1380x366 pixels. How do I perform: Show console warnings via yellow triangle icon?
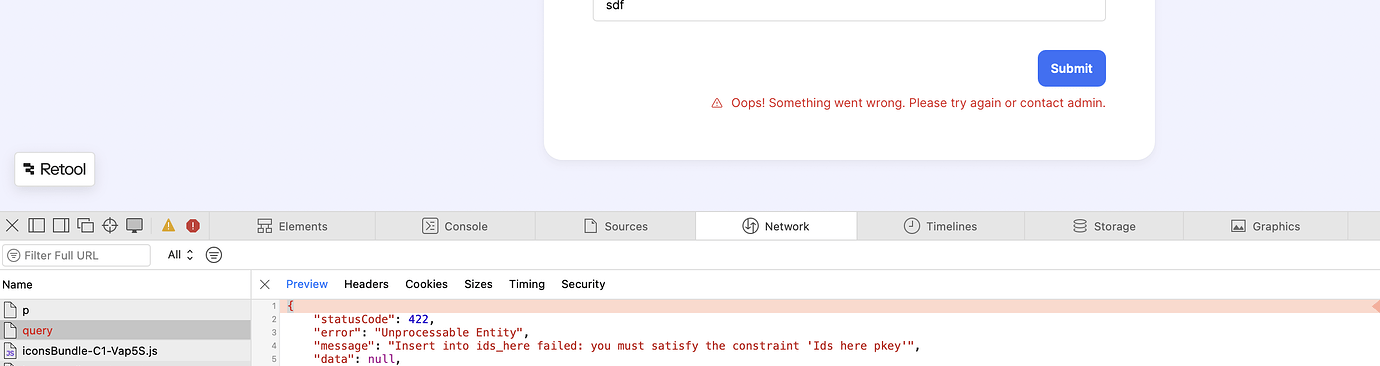(168, 226)
